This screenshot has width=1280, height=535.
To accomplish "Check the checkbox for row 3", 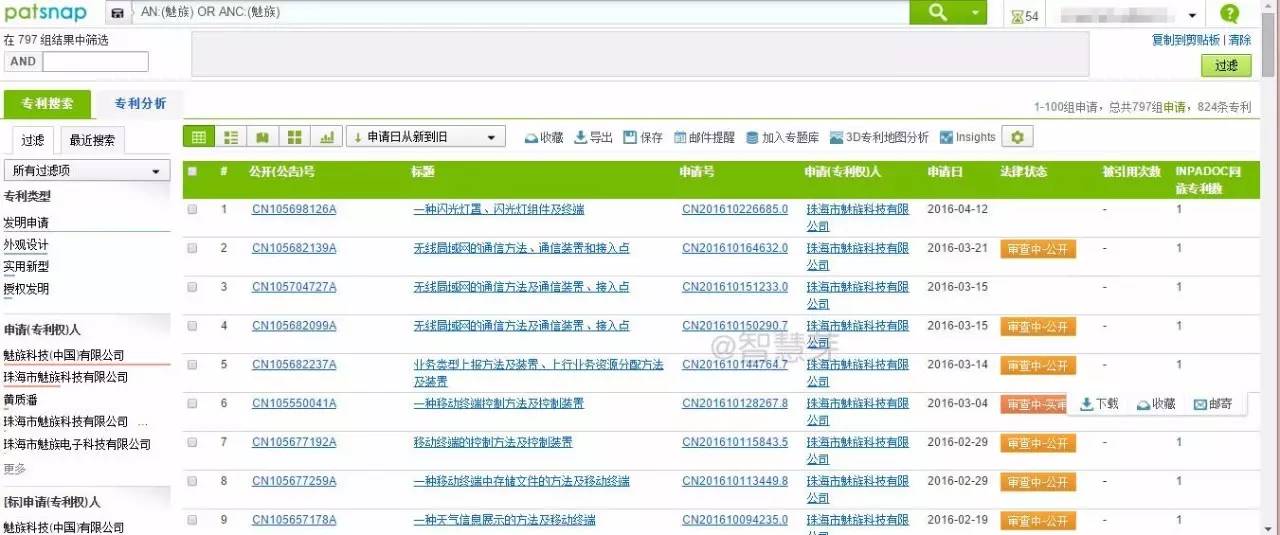I will click(192, 288).
